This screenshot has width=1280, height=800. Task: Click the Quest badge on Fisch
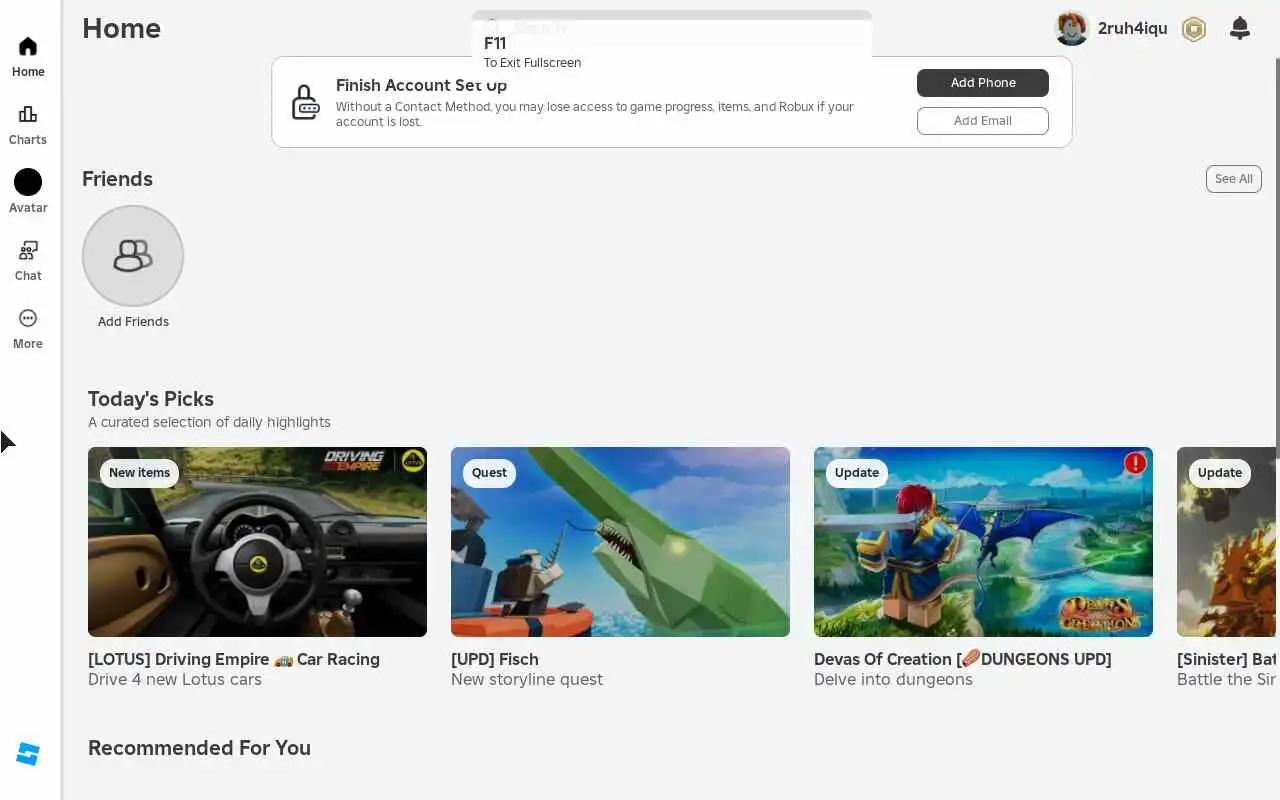[489, 473]
